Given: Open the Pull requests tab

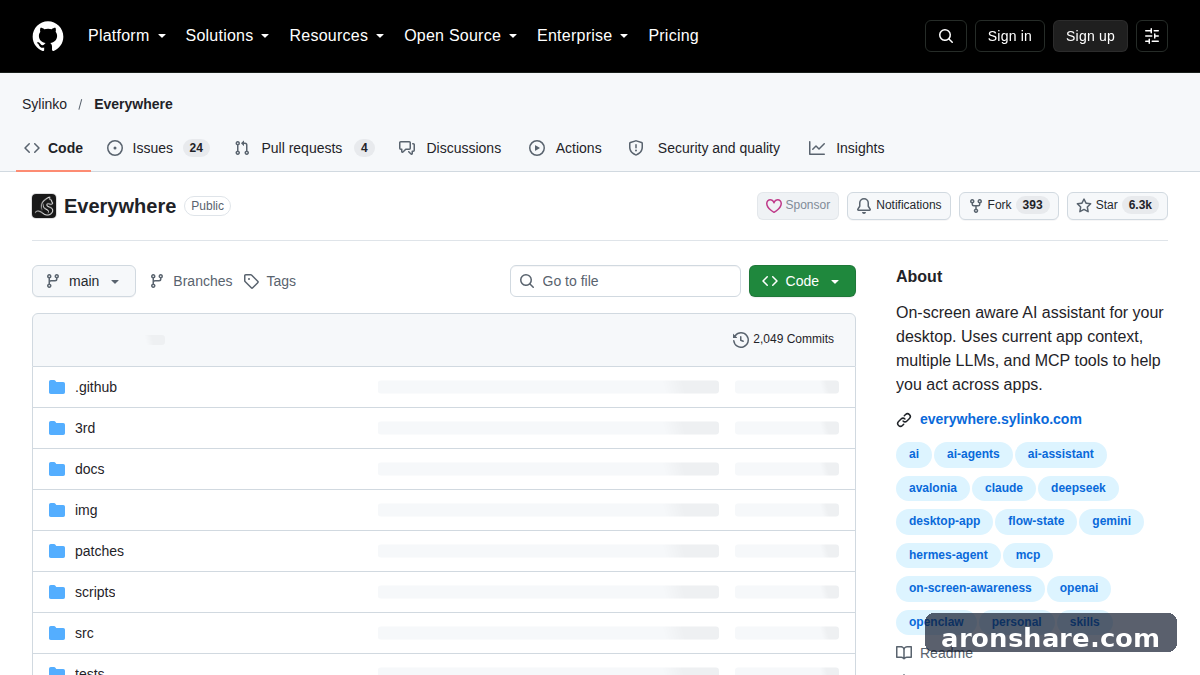Looking at the screenshot, I should (304, 148).
